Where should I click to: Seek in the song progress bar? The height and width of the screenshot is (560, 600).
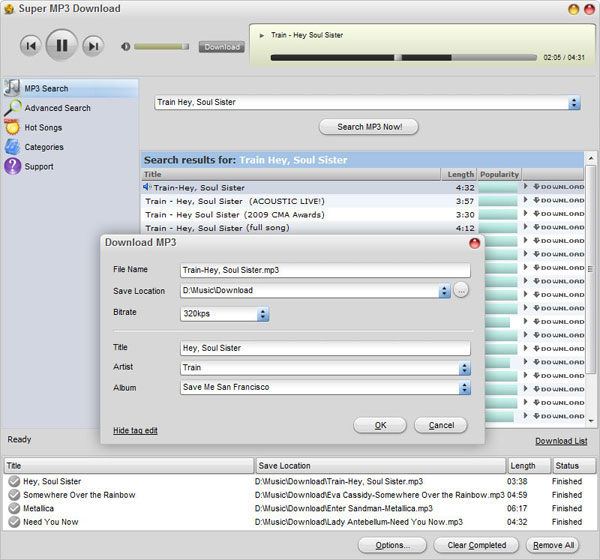[x=404, y=58]
